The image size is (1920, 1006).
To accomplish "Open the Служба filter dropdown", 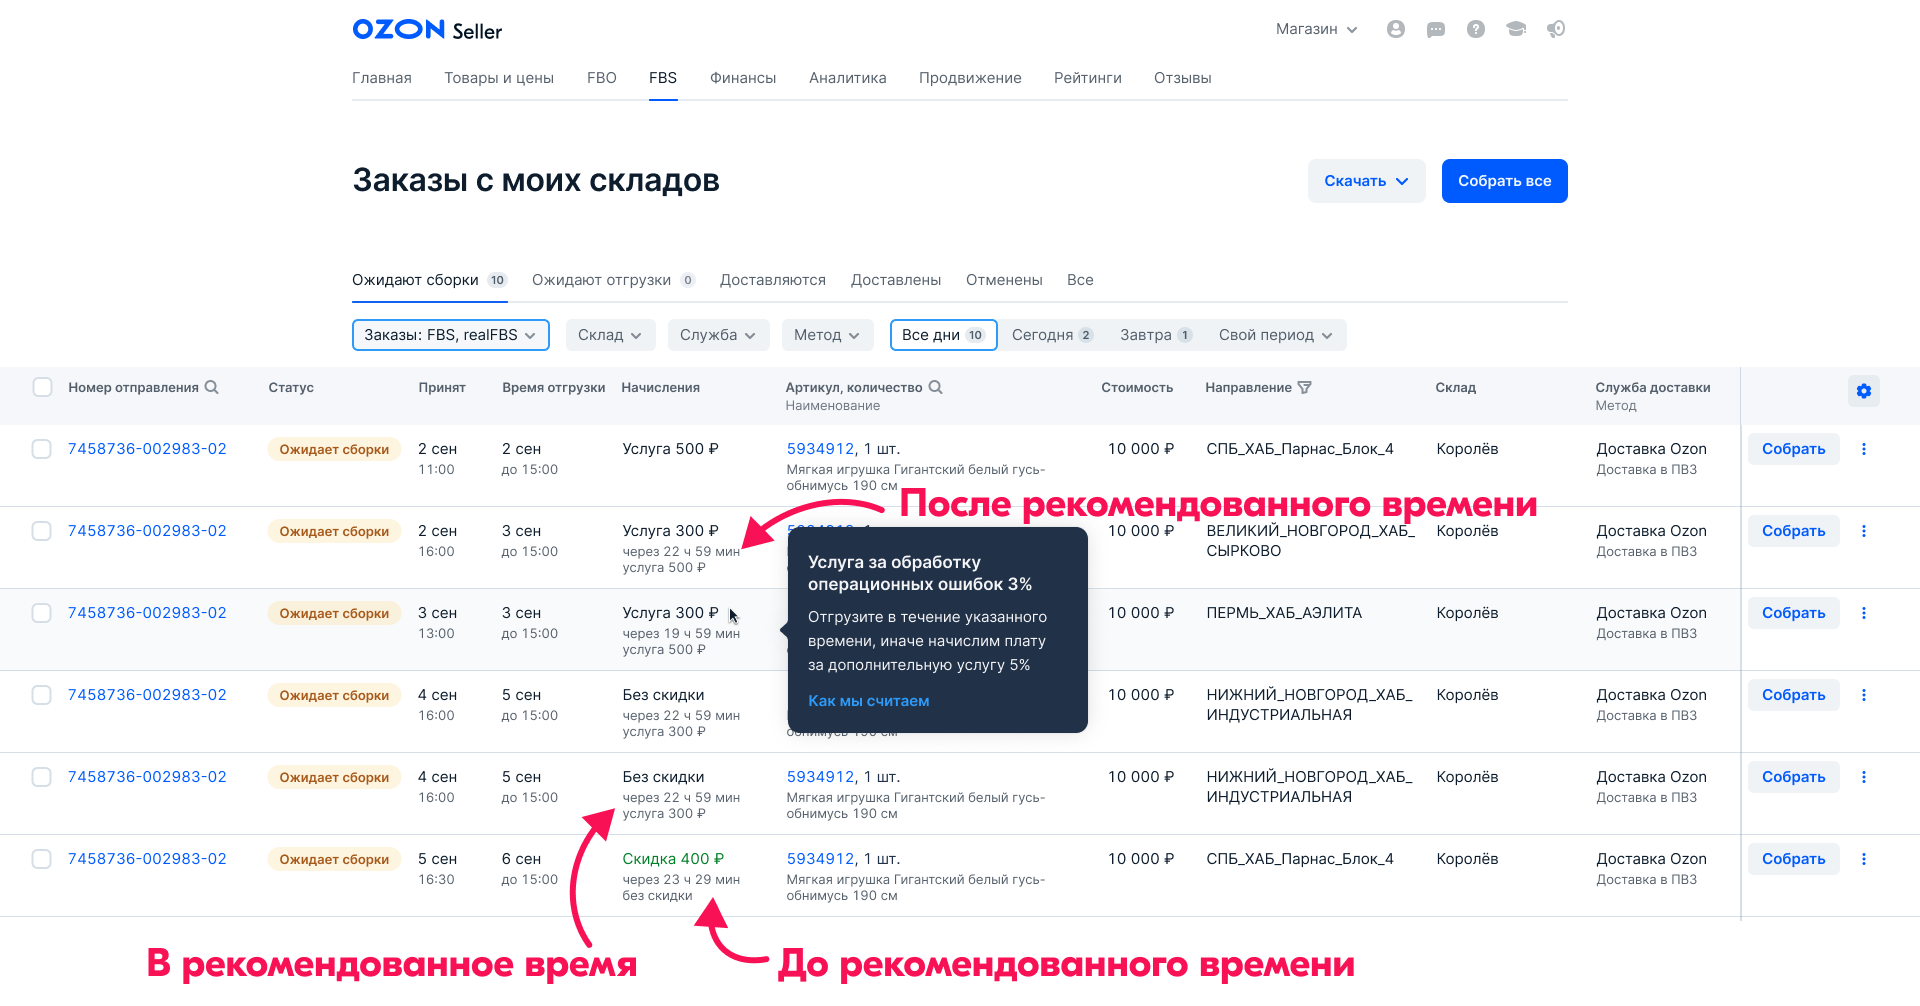I will (718, 335).
